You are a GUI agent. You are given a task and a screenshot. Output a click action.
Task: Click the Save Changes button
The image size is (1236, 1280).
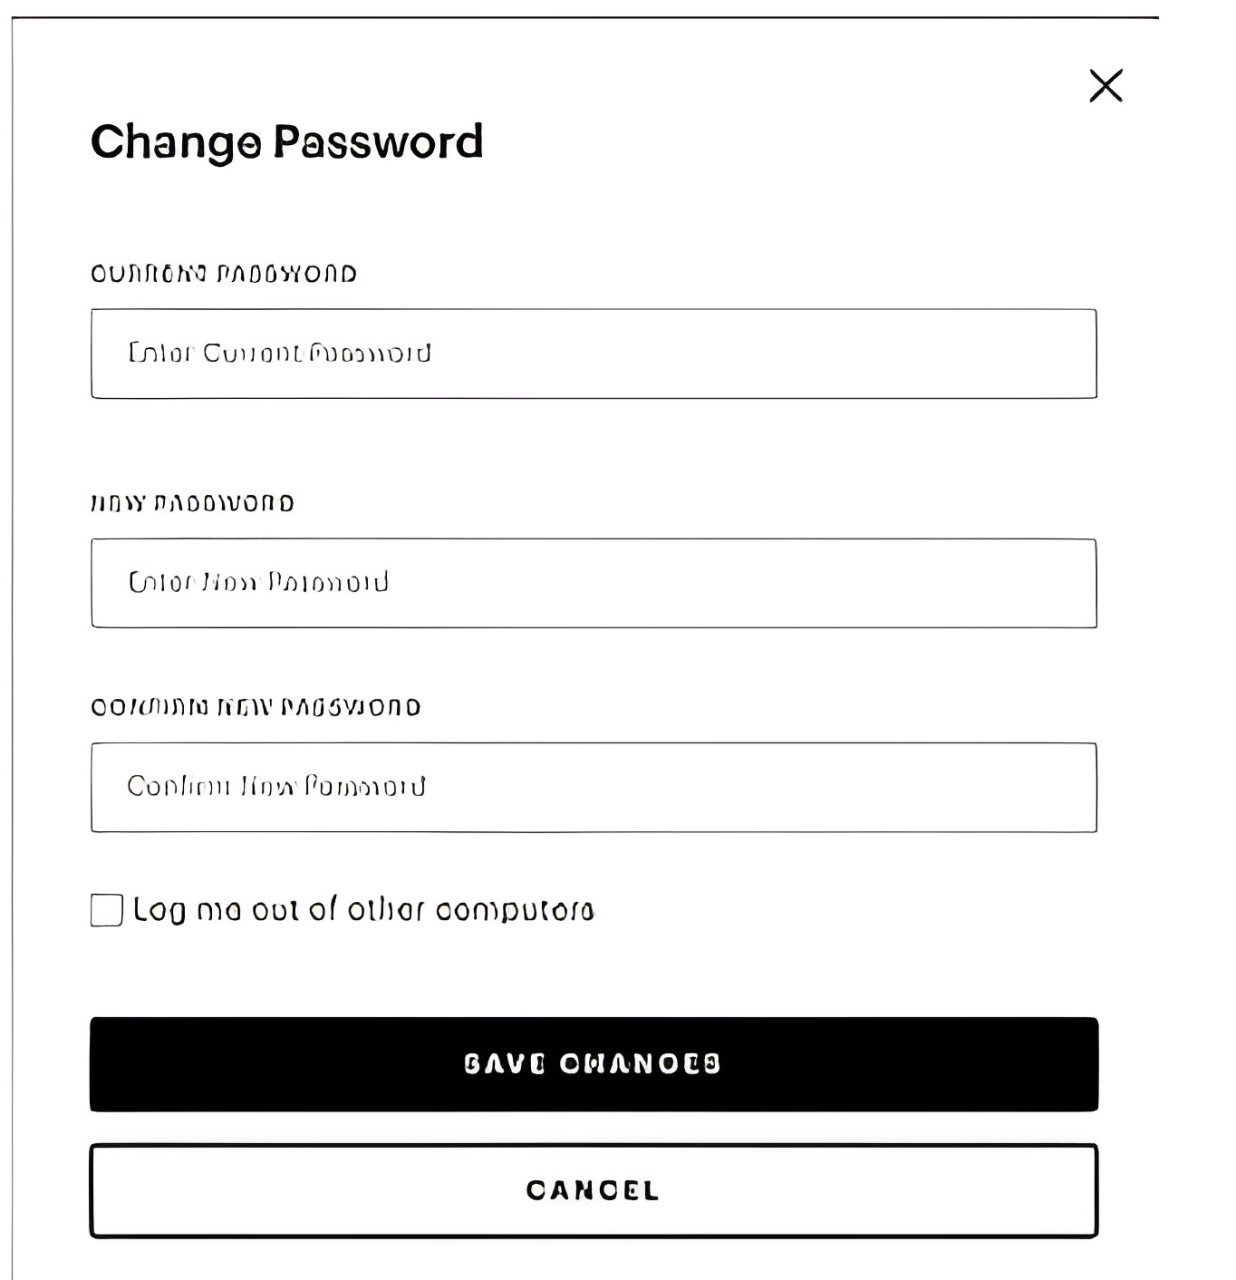(594, 1064)
